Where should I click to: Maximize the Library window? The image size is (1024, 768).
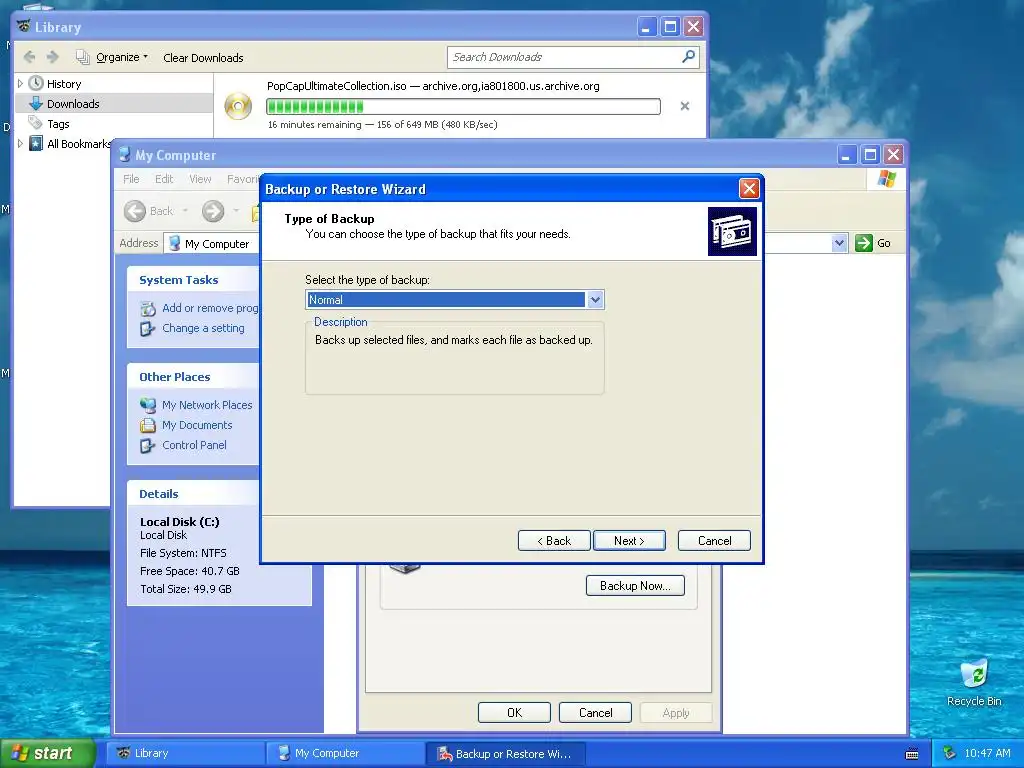click(x=670, y=27)
